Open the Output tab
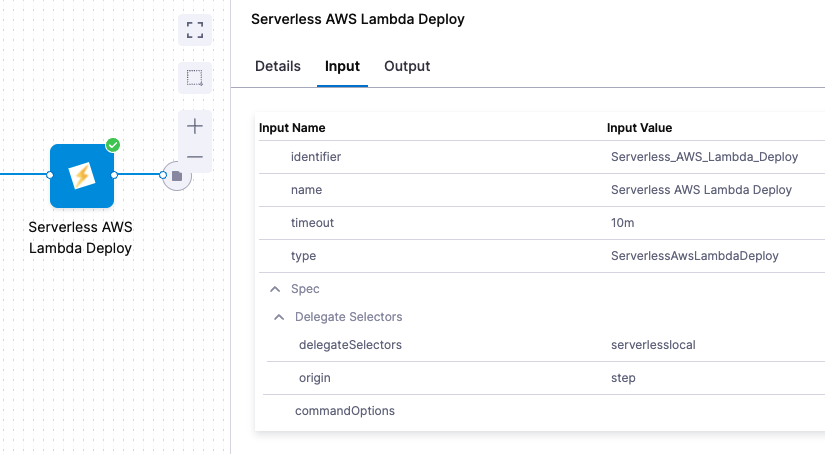The image size is (825, 454). click(x=407, y=66)
